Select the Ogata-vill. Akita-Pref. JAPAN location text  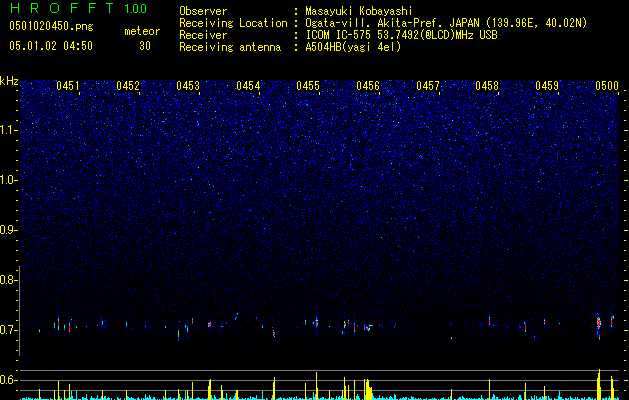446,23
